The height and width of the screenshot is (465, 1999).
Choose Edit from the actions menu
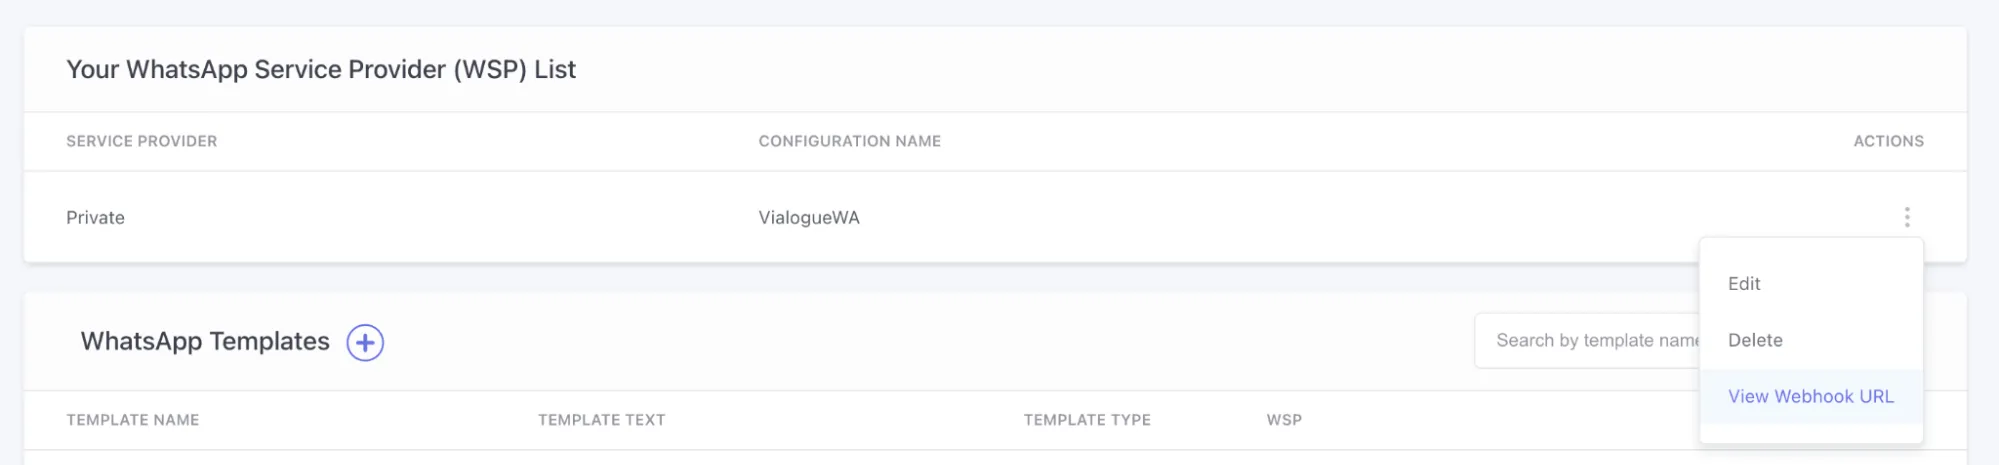pos(1744,284)
